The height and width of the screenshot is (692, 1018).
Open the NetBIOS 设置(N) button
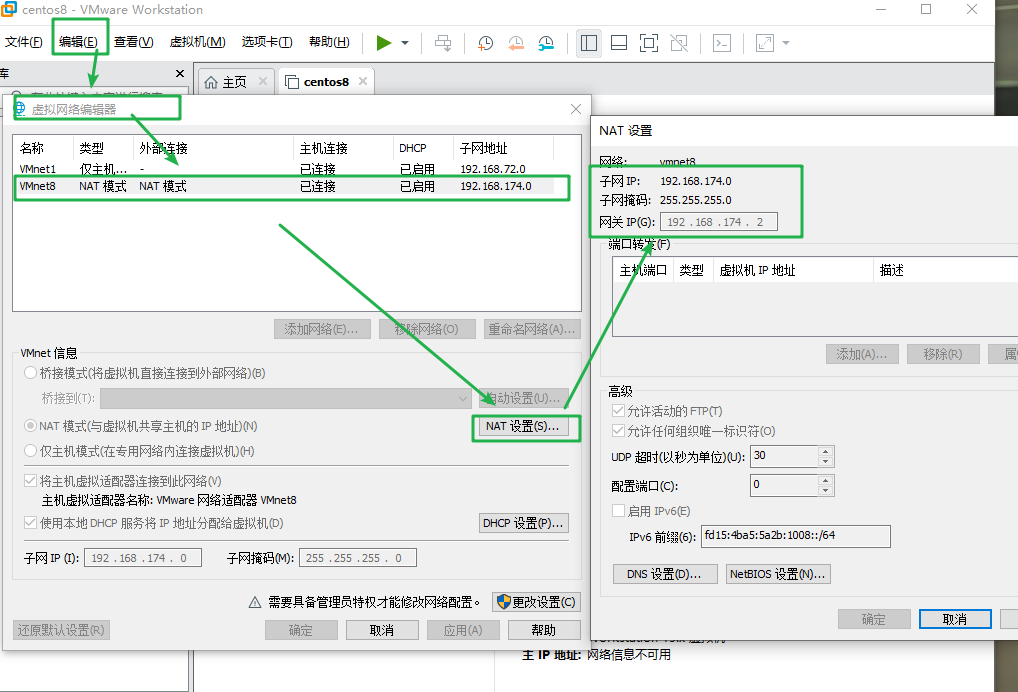(x=778, y=575)
